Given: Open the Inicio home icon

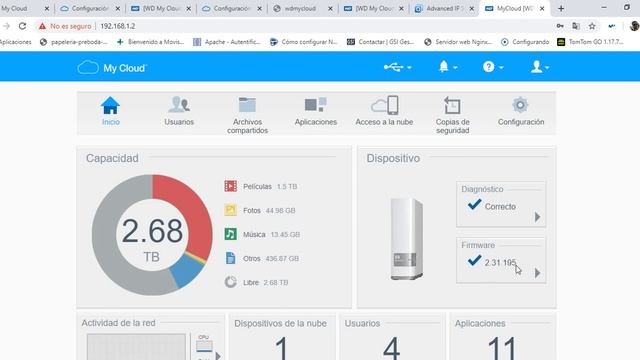Looking at the screenshot, I should [x=110, y=105].
